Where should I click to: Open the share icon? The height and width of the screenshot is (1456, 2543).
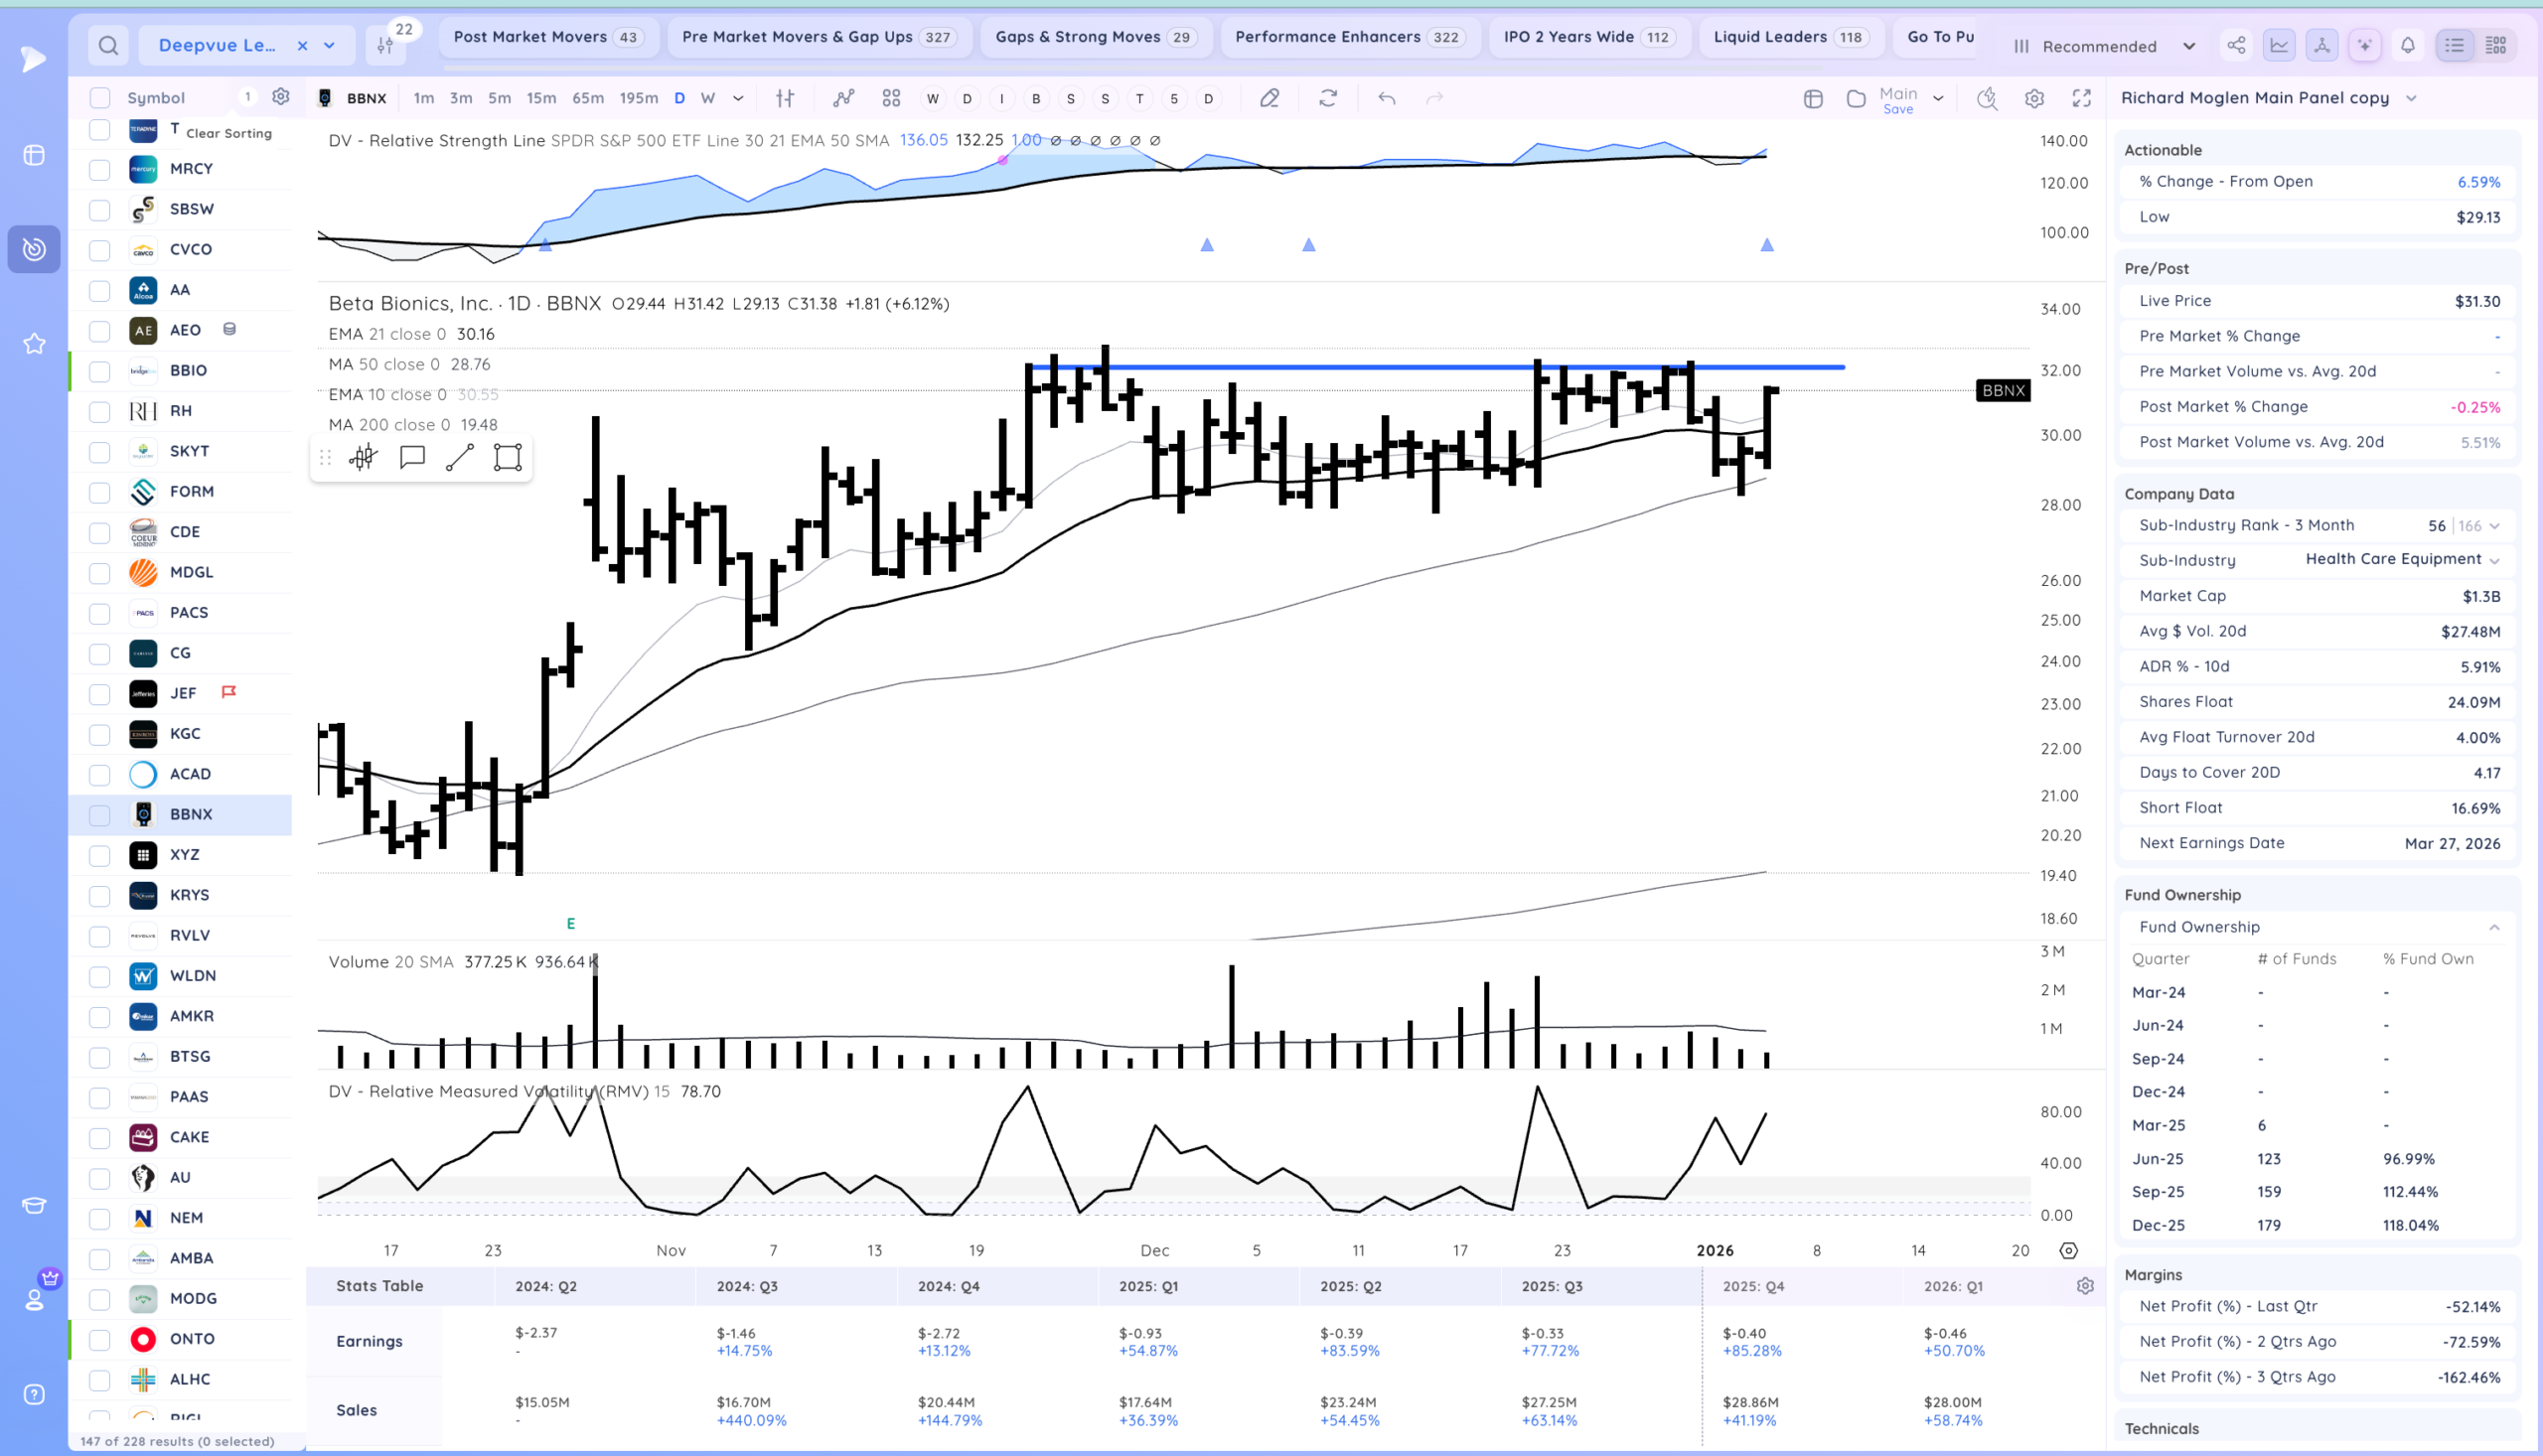2236,45
